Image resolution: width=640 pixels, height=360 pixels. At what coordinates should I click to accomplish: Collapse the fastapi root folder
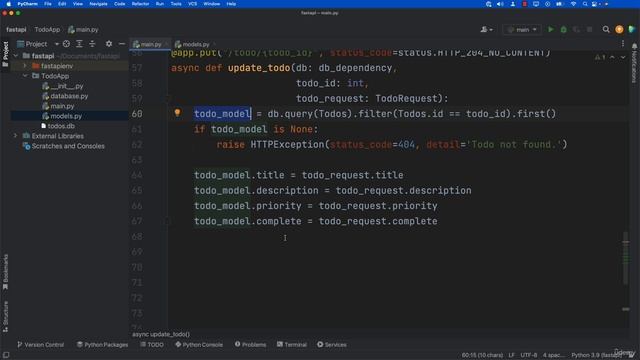click(16, 56)
